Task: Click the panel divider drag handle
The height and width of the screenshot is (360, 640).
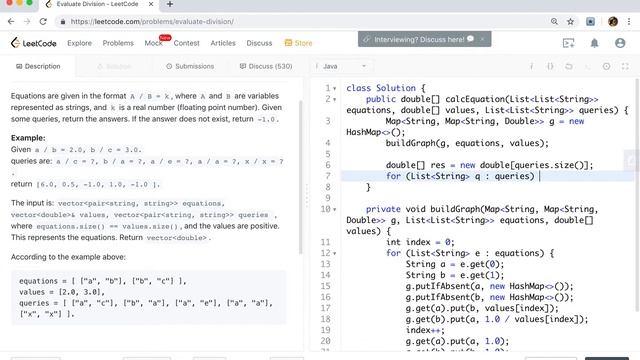Action: pyautogui.click(x=307, y=196)
